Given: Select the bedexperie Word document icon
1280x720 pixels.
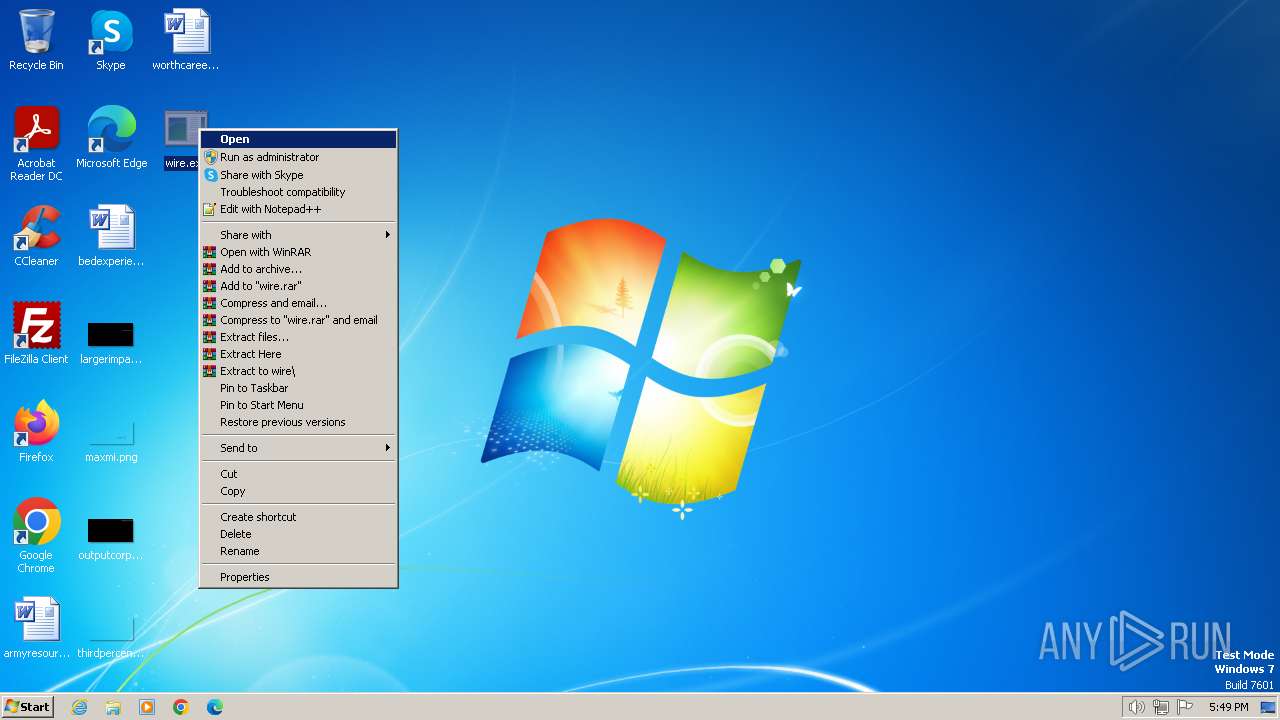Looking at the screenshot, I should pos(111,236).
